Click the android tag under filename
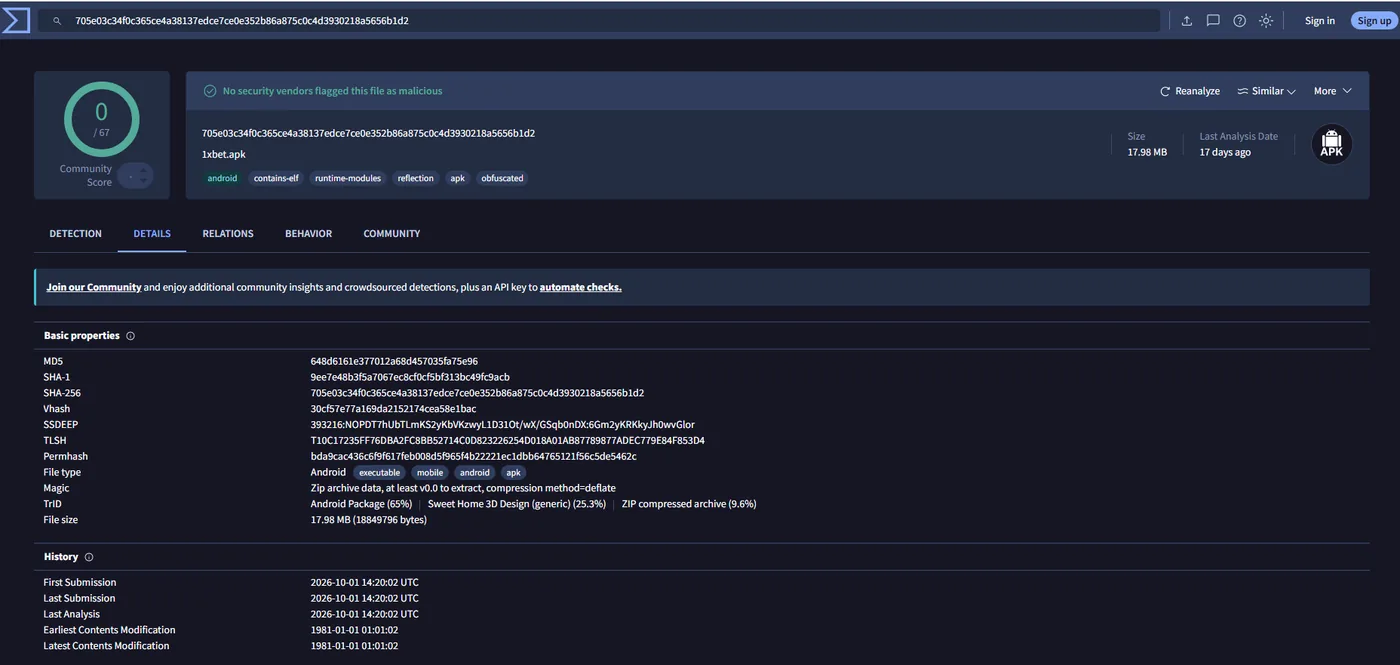 coord(222,178)
